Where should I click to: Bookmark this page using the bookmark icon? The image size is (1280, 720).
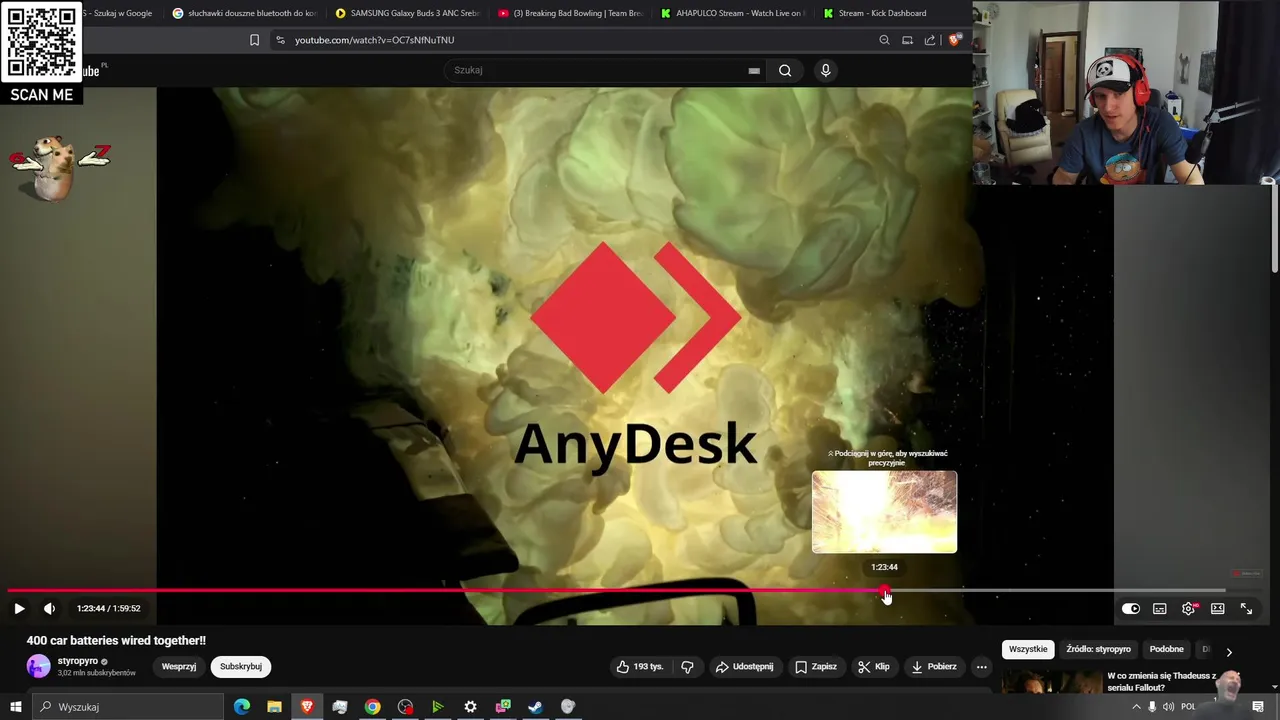pyautogui.click(x=254, y=40)
